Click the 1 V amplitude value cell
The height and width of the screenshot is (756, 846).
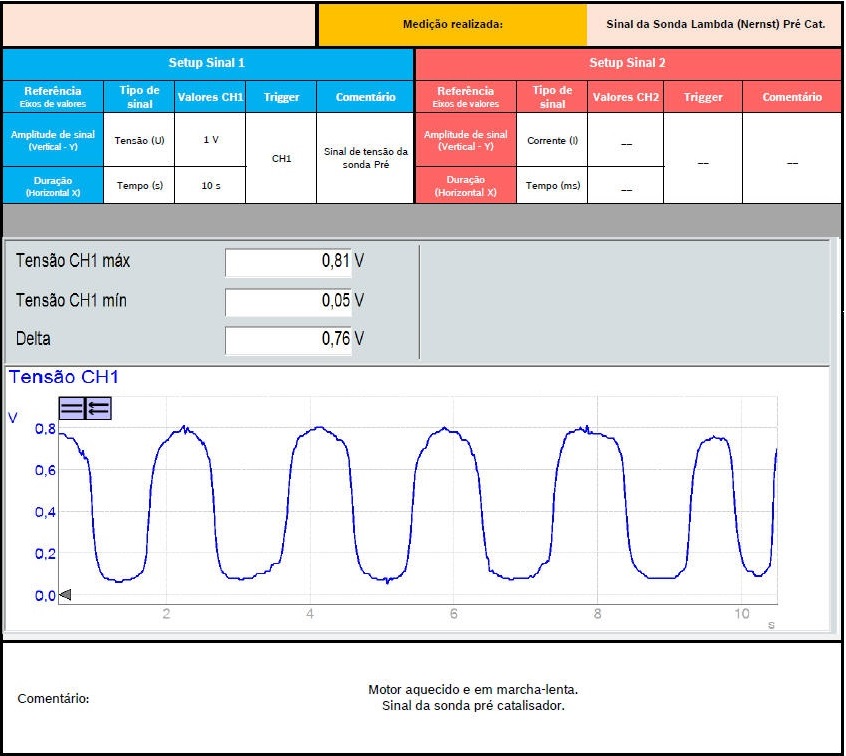tap(210, 140)
